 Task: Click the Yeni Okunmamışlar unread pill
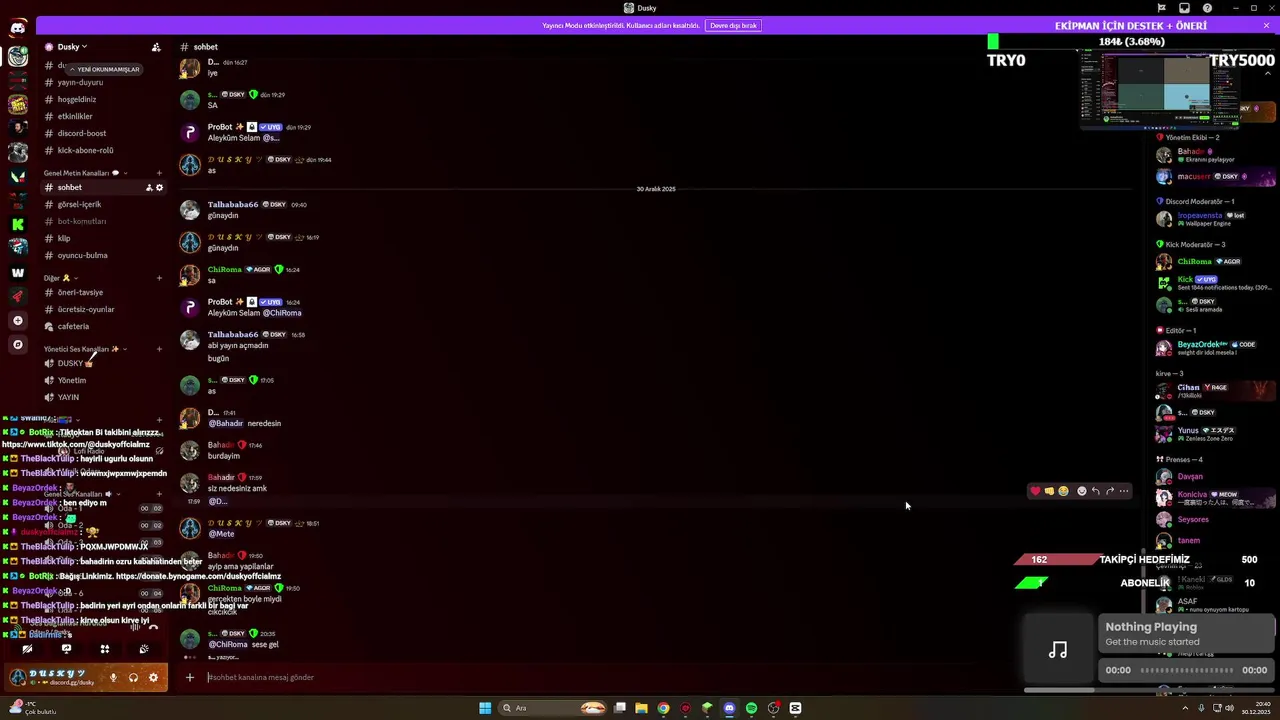point(104,69)
